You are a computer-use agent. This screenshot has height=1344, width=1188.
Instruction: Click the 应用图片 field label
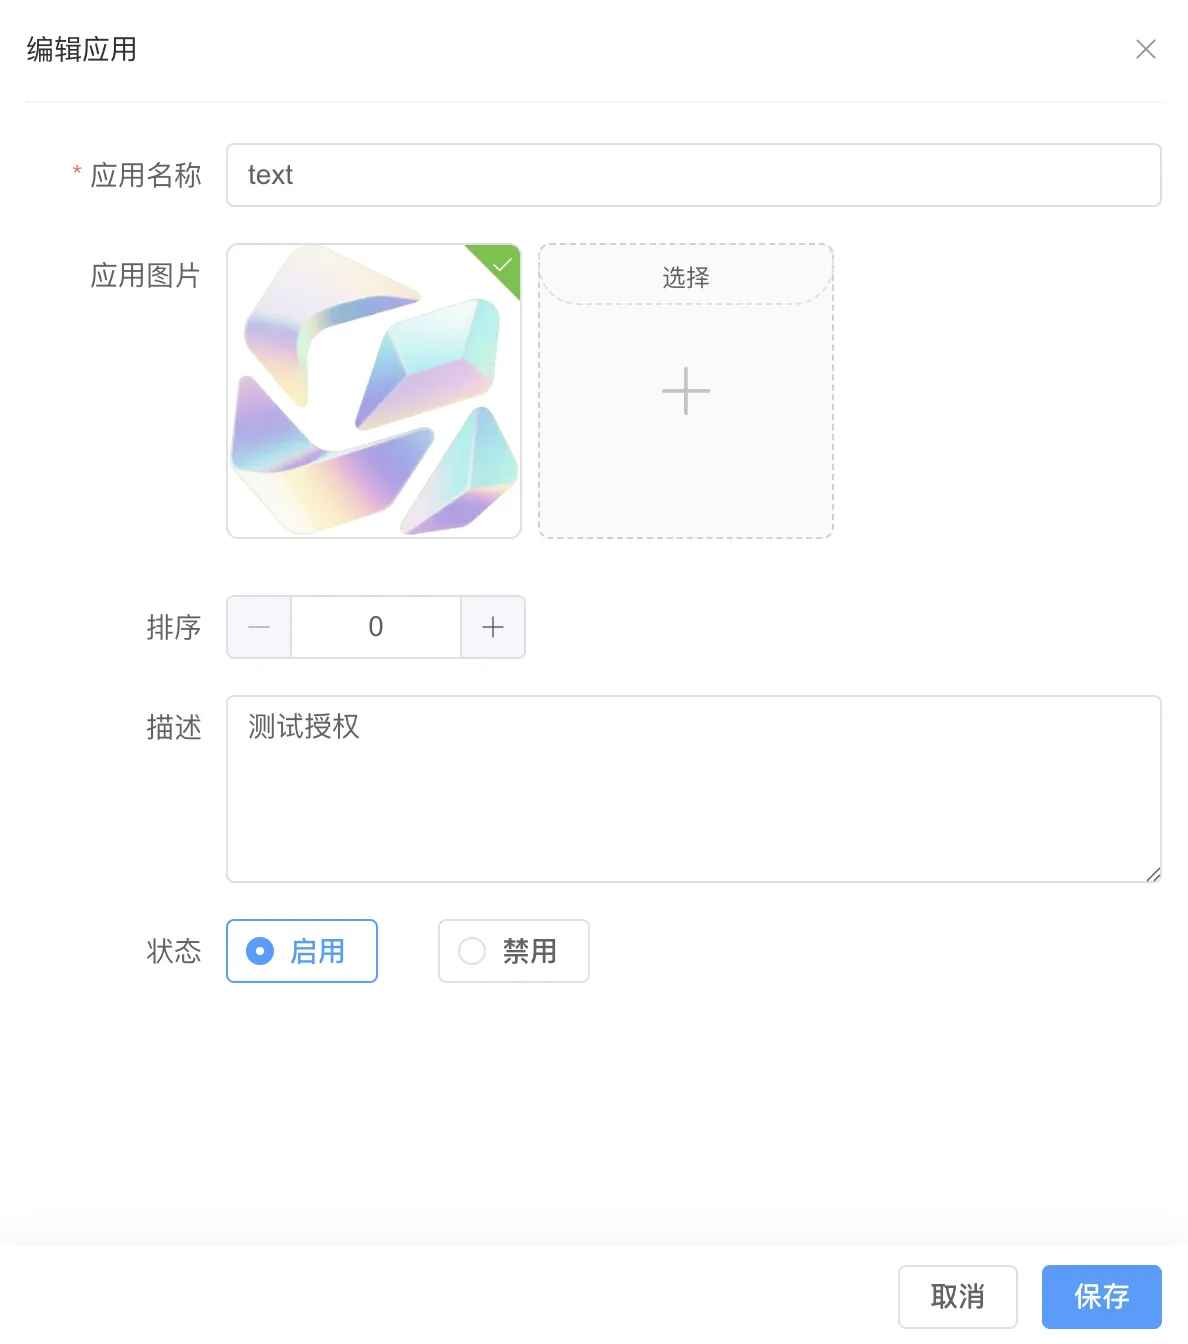point(146,274)
